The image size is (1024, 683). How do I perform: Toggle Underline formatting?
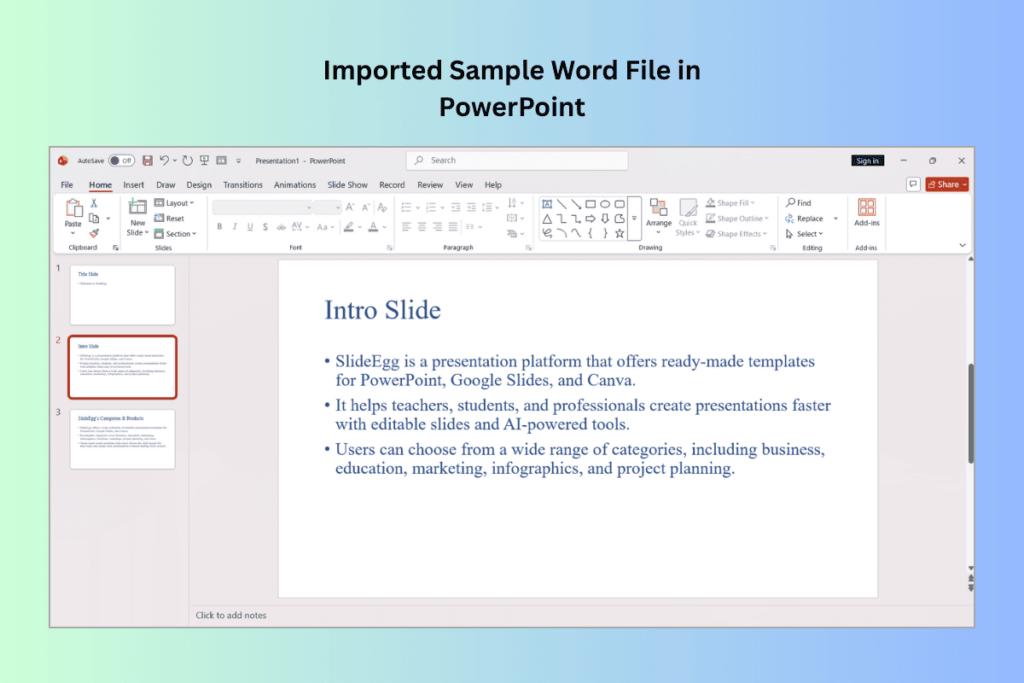(x=249, y=227)
